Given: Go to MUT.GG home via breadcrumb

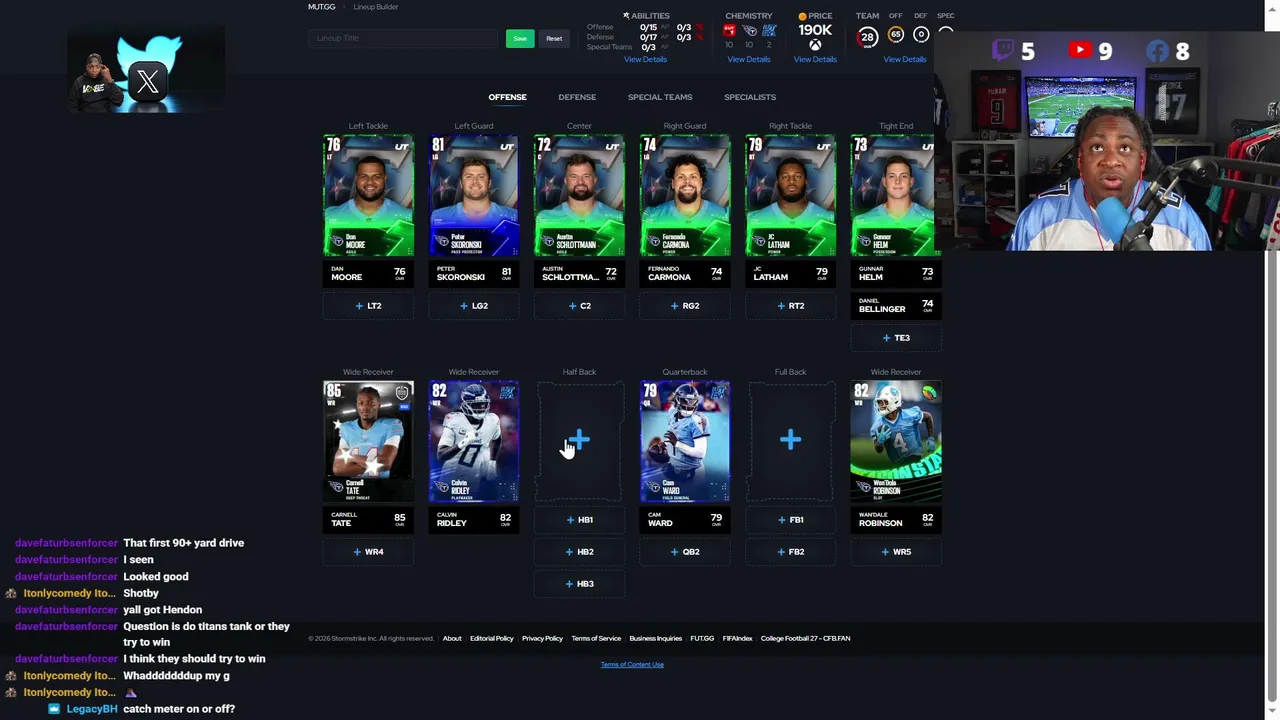Looking at the screenshot, I should click(321, 7).
